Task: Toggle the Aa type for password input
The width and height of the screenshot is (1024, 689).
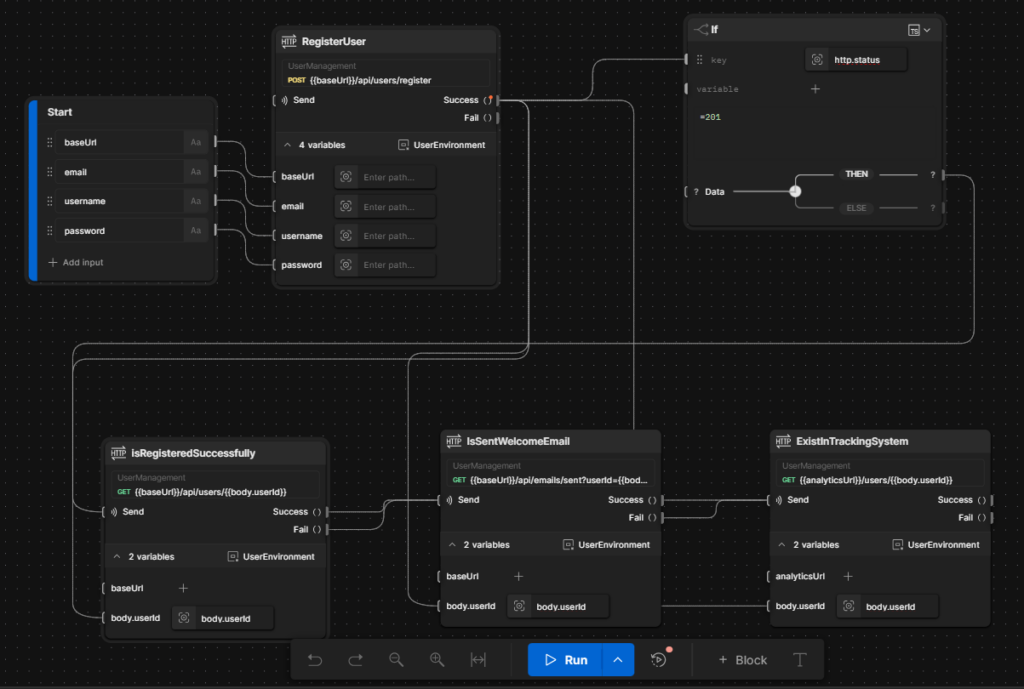Action: (196, 231)
